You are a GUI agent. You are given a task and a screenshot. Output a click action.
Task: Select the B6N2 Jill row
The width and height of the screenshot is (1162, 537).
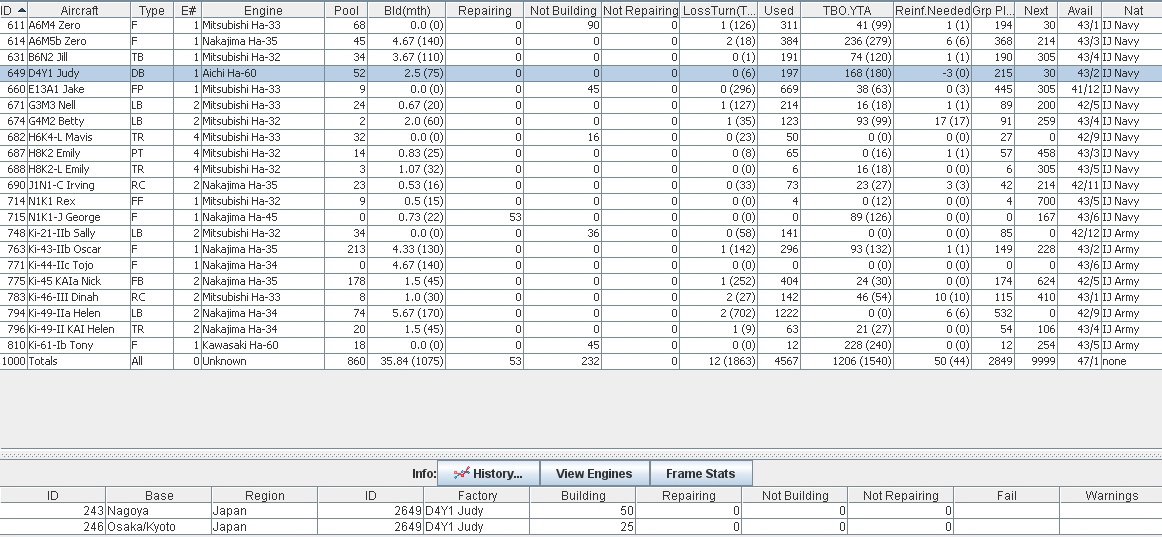coord(581,57)
